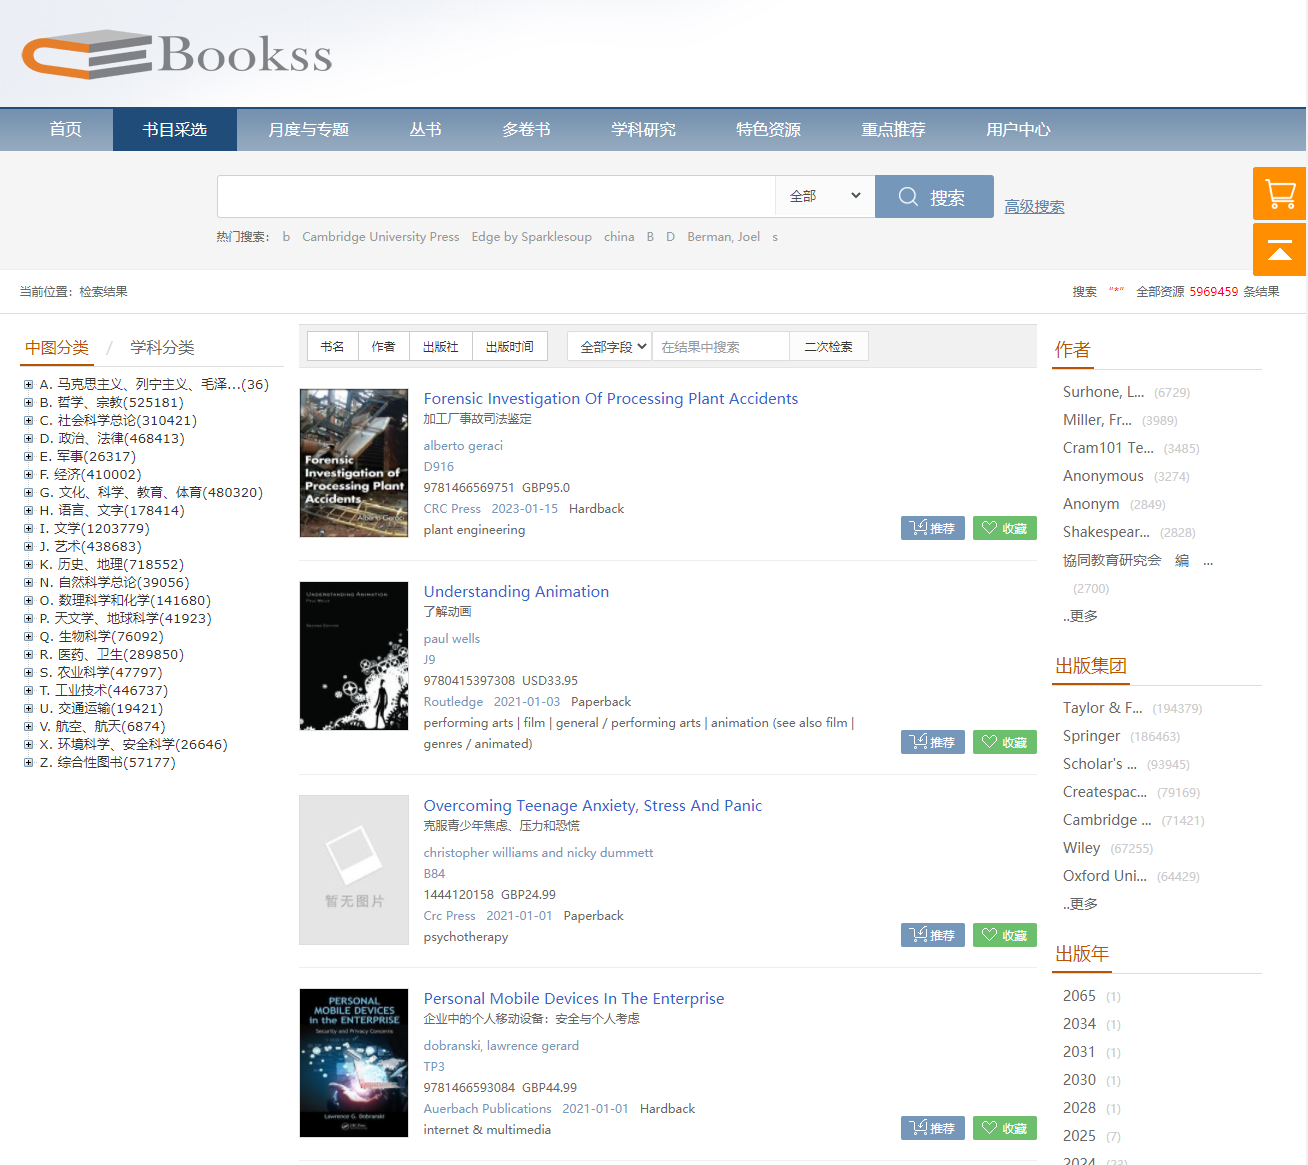Screen dimensions: 1308x1165
Task: Open the 全部字段 field dropdown
Action: click(610, 347)
